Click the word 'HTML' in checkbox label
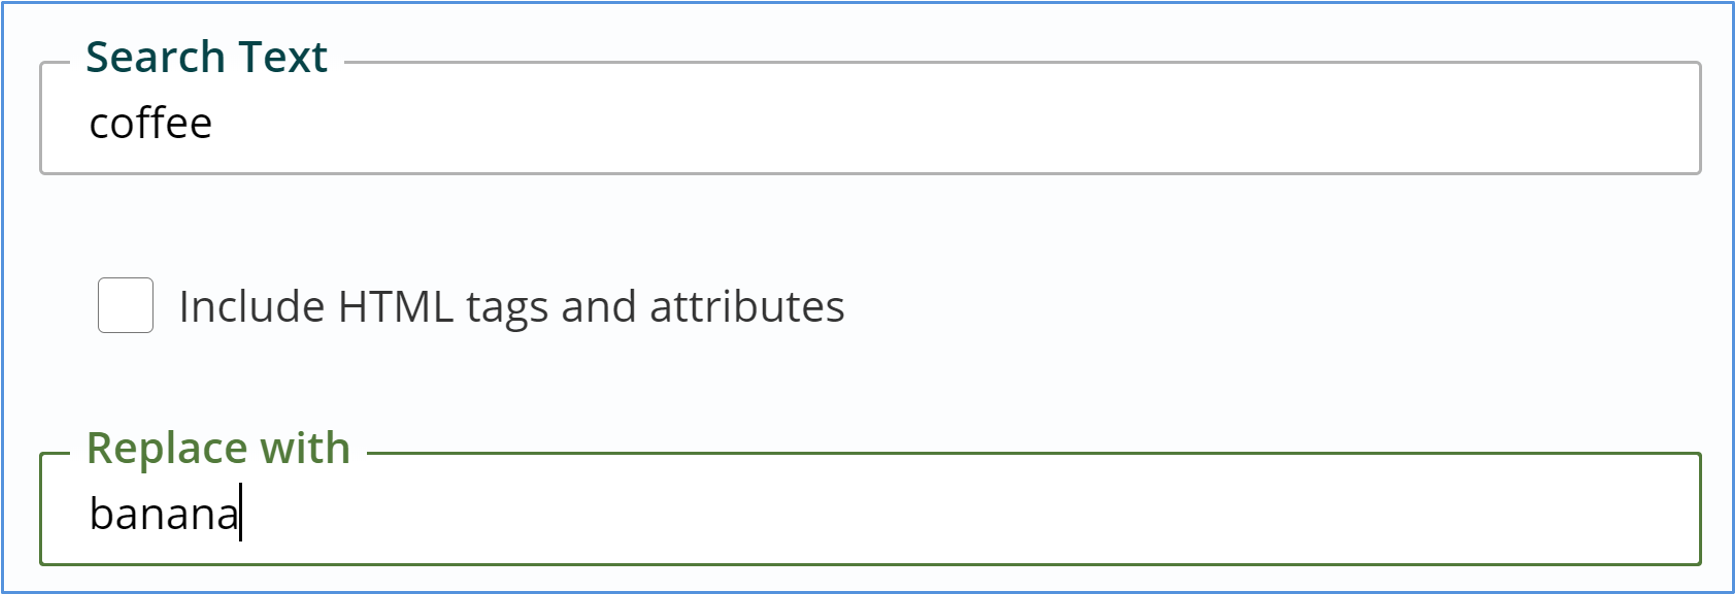Image resolution: width=1736 pixels, height=596 pixels. tap(395, 307)
